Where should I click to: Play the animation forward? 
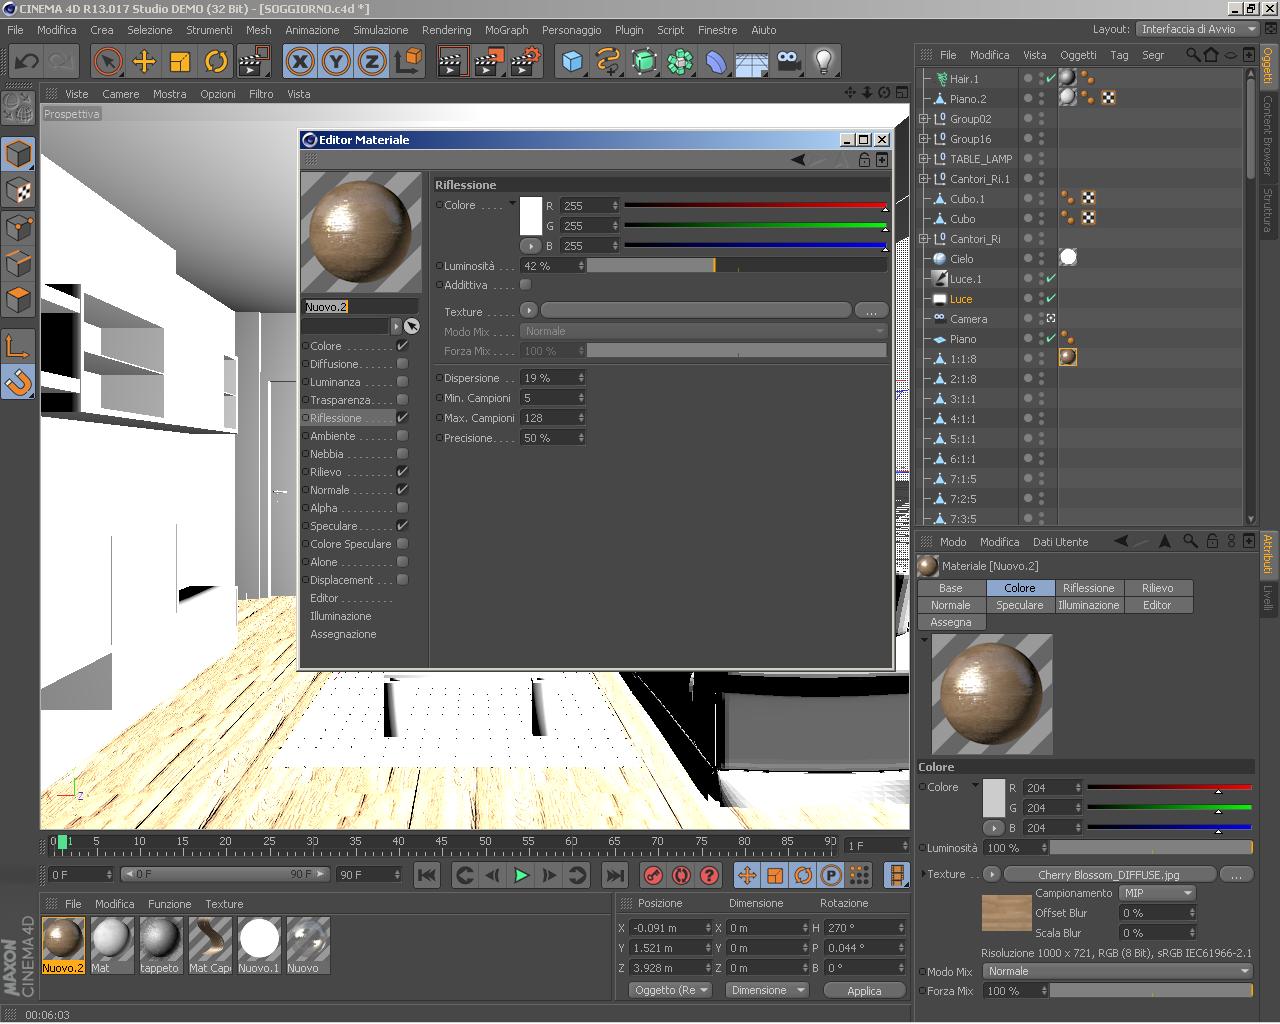coord(521,875)
